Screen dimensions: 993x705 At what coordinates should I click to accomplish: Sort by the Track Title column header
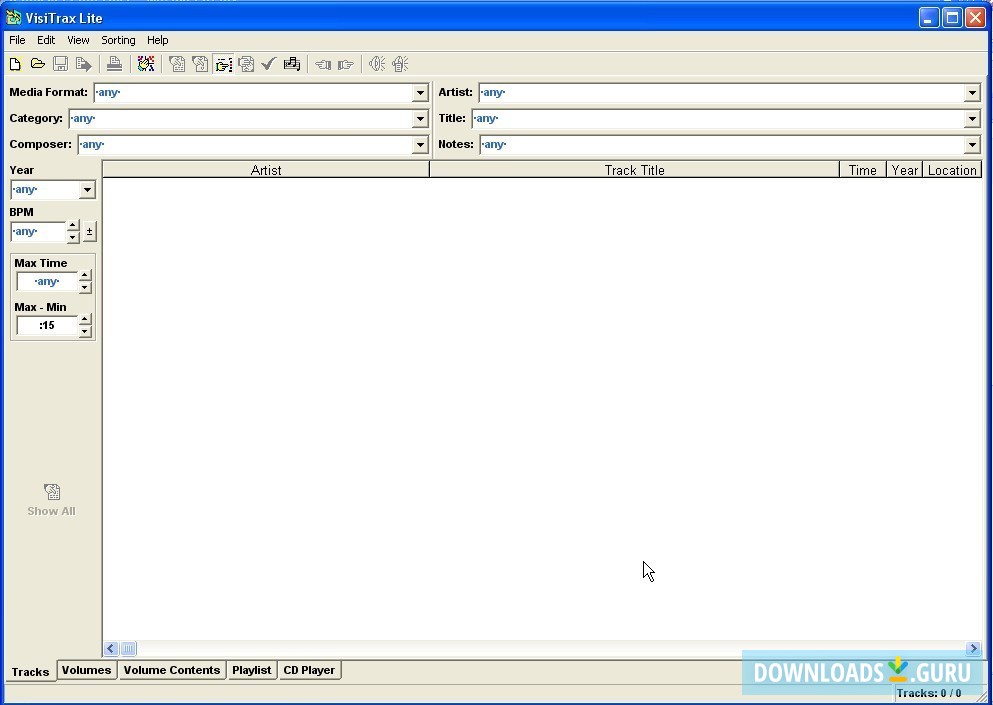635,170
